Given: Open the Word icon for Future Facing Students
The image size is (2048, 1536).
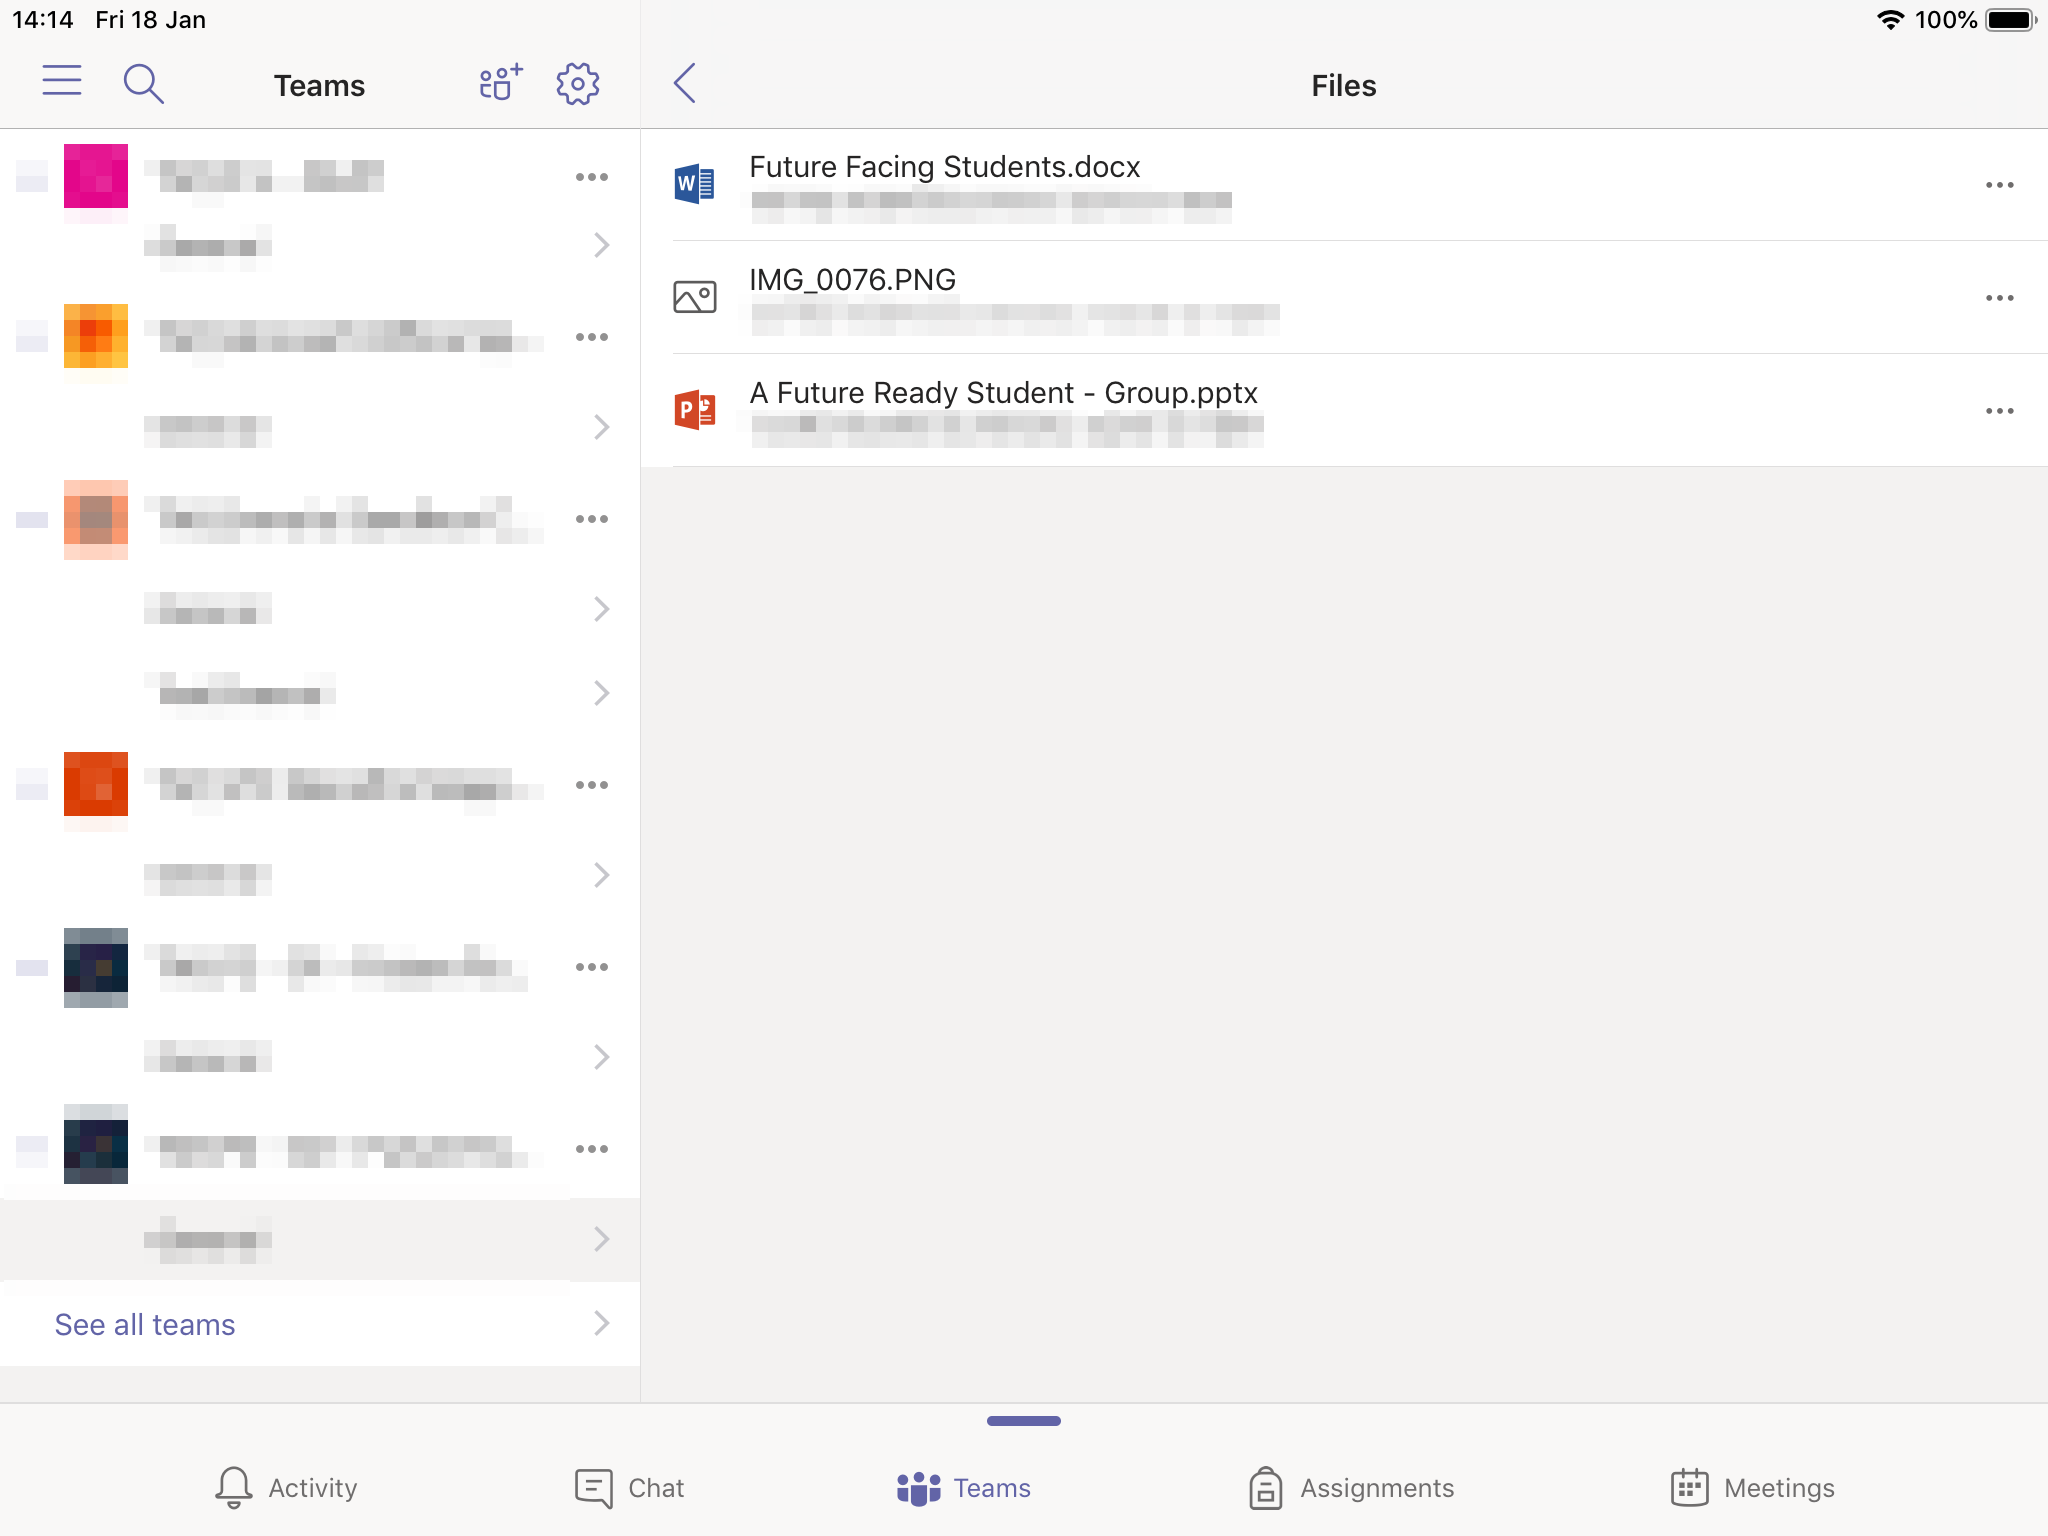Looking at the screenshot, I should [x=695, y=184].
